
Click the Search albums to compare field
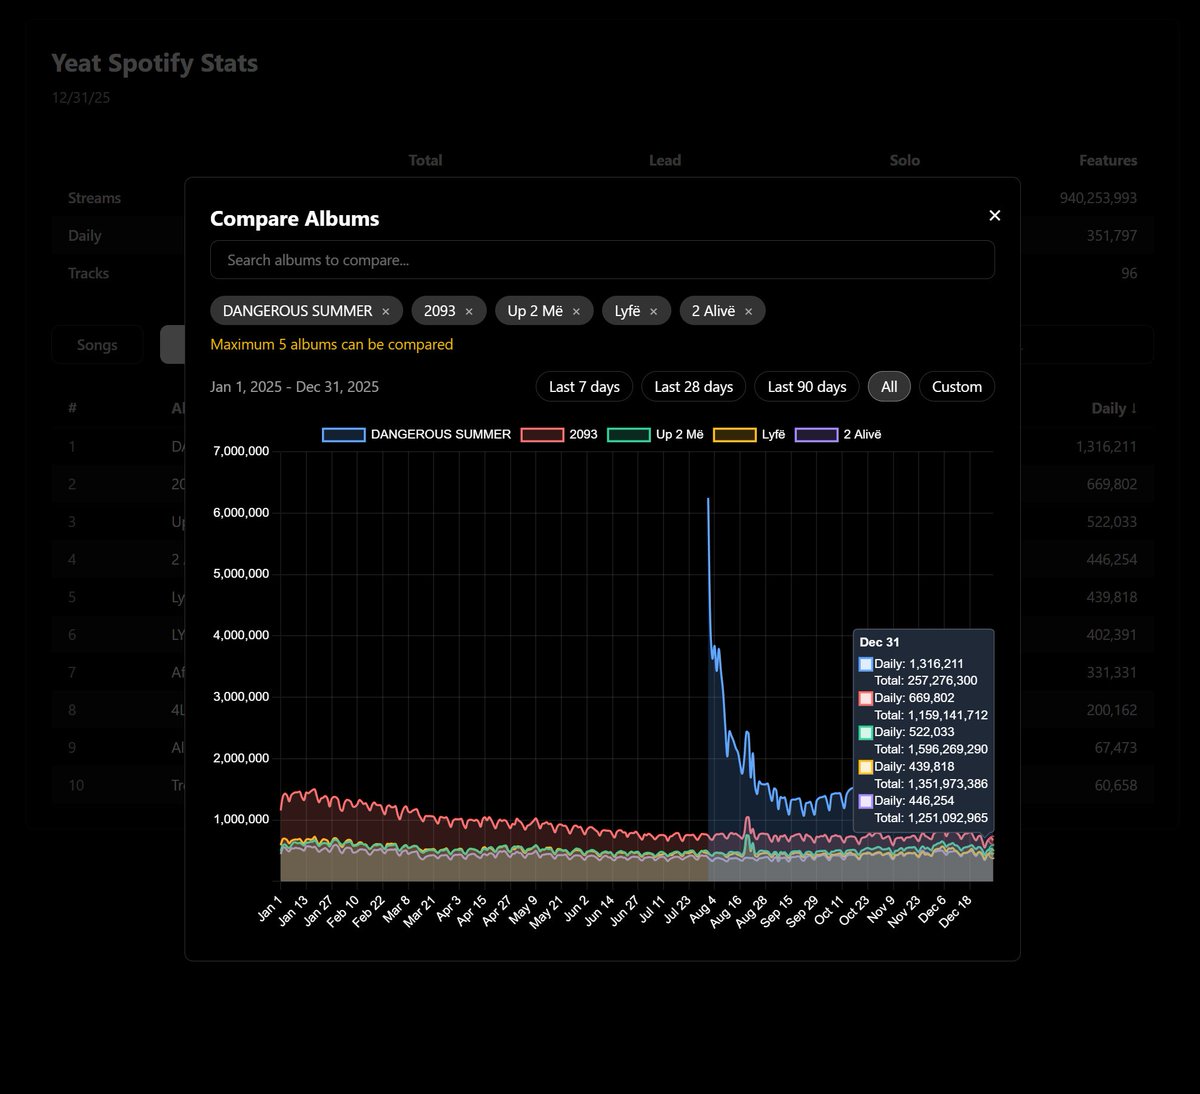pos(602,260)
